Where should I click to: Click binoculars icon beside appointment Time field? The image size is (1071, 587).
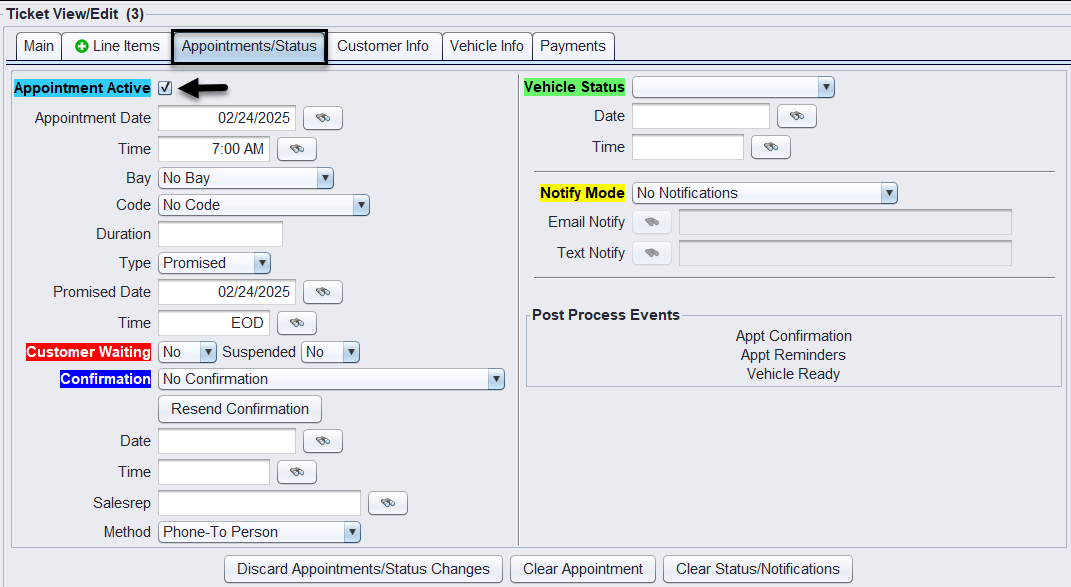pyautogui.click(x=296, y=149)
